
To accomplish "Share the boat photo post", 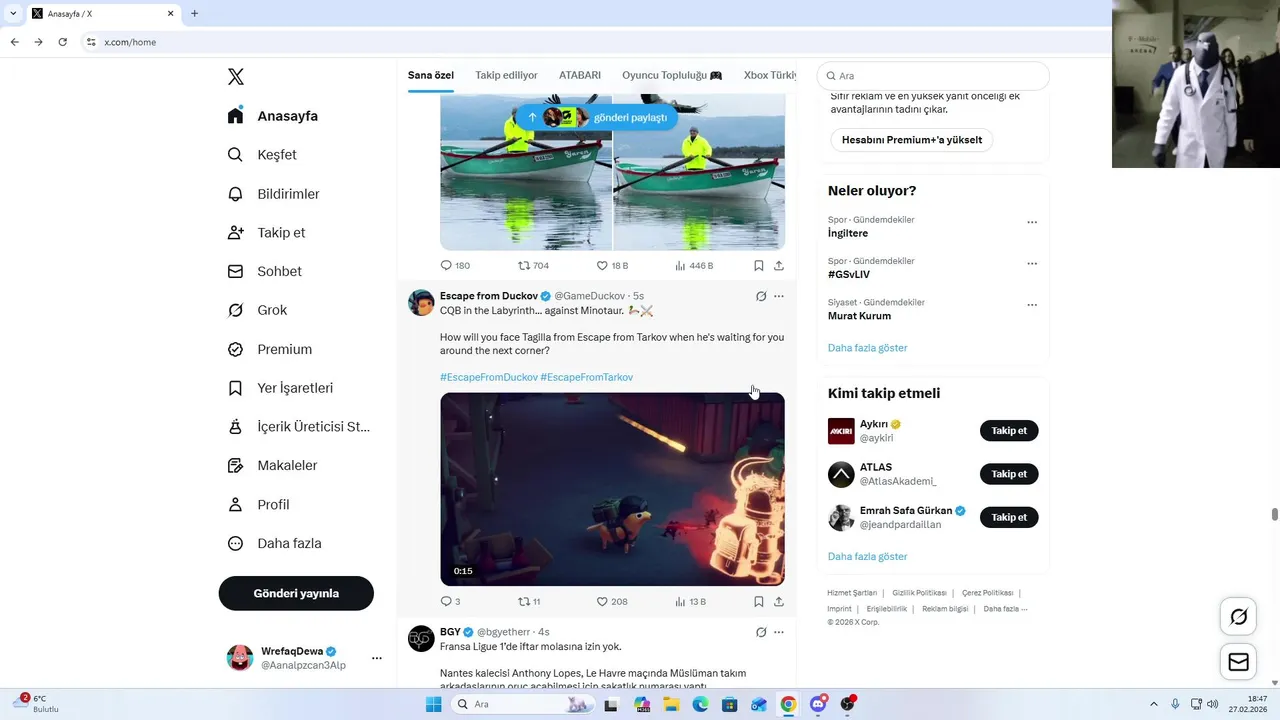I will (779, 266).
